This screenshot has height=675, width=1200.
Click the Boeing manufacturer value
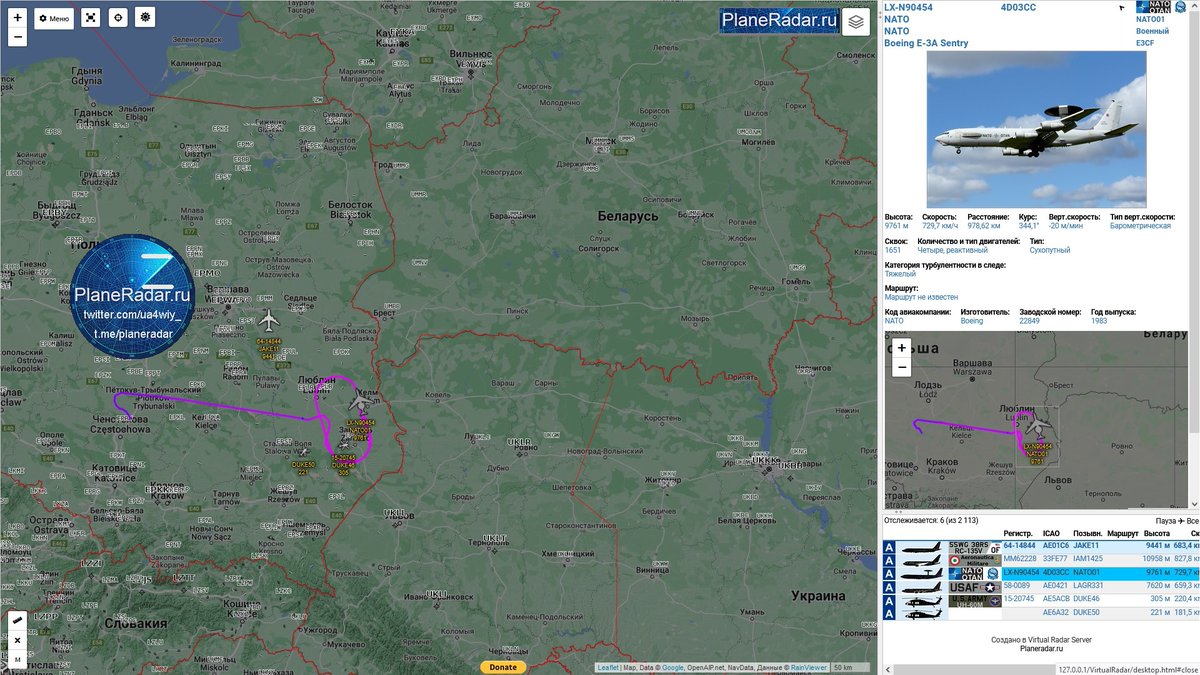click(972, 321)
